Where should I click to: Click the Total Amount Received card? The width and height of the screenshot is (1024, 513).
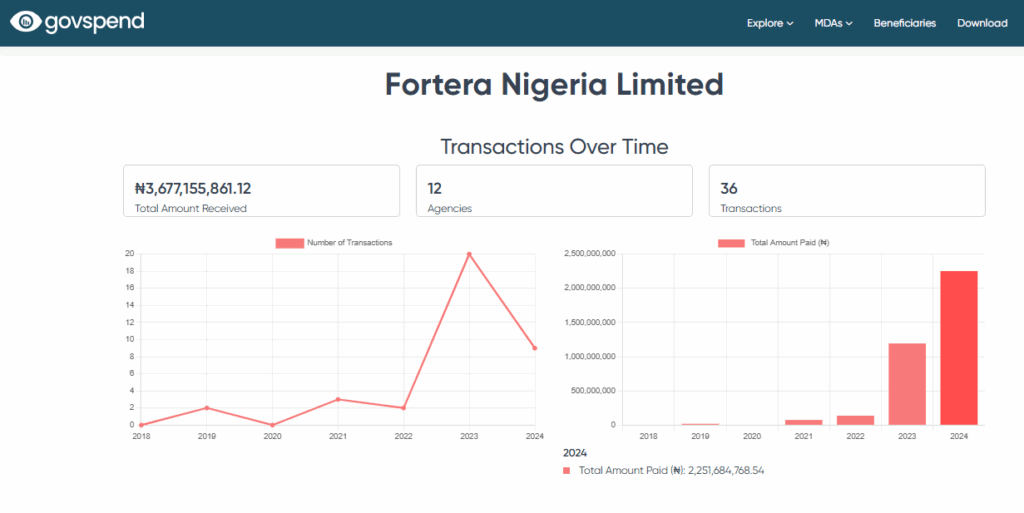click(261, 191)
